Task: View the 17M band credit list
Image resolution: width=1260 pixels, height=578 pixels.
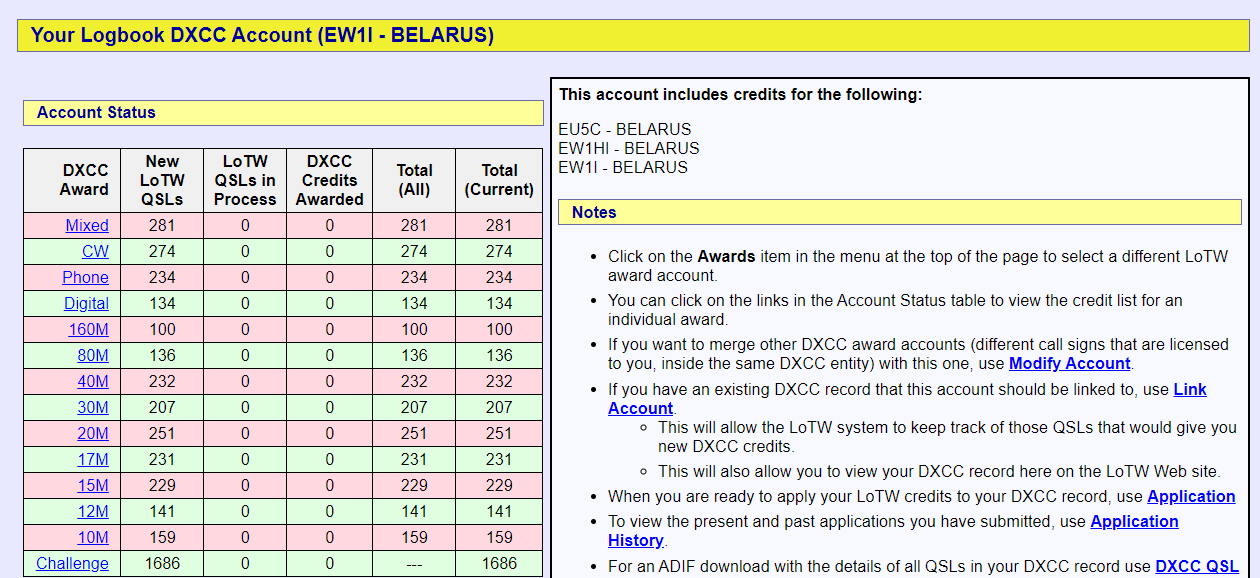Action: [x=93, y=460]
